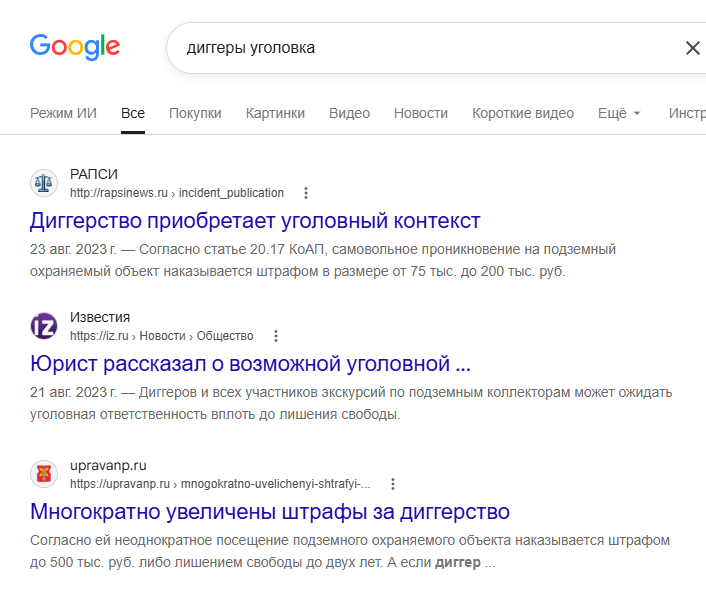The image size is (706, 589).
Task: Clear the search query with the X icon
Action: pos(692,48)
